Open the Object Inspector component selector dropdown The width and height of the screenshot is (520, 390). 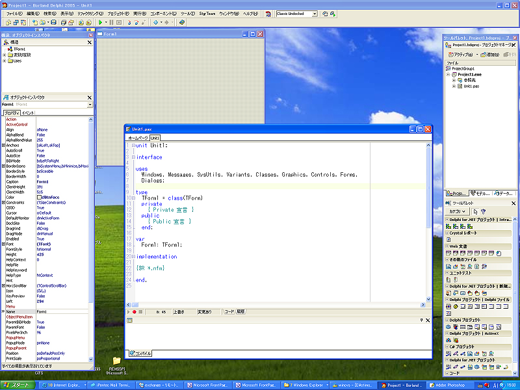coord(90,105)
